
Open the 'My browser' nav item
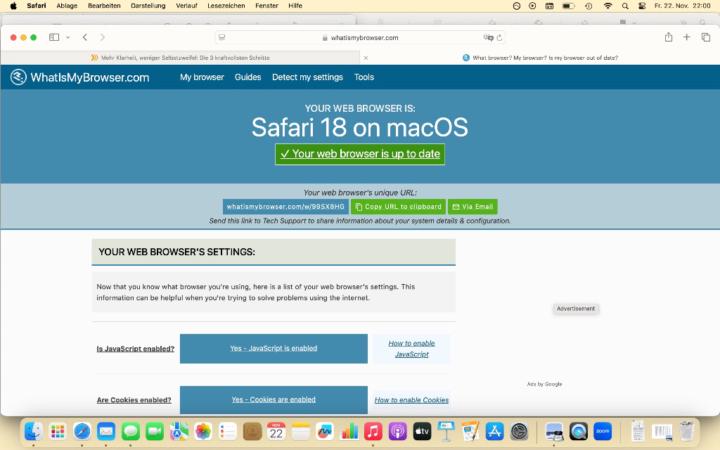click(202, 77)
